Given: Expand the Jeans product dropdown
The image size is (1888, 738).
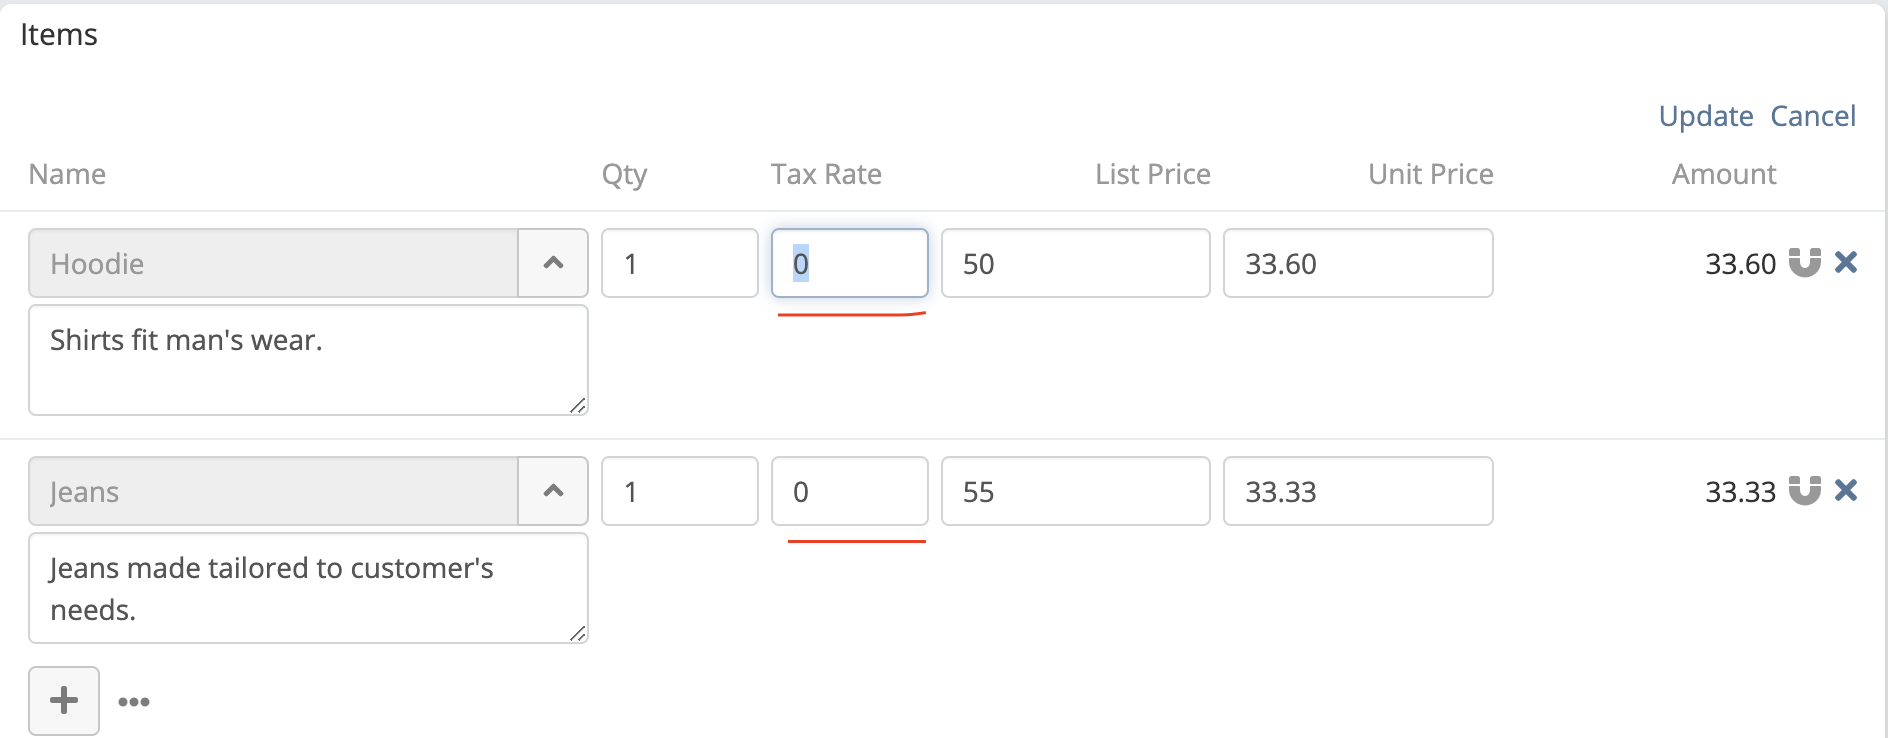Looking at the screenshot, I should [x=553, y=491].
